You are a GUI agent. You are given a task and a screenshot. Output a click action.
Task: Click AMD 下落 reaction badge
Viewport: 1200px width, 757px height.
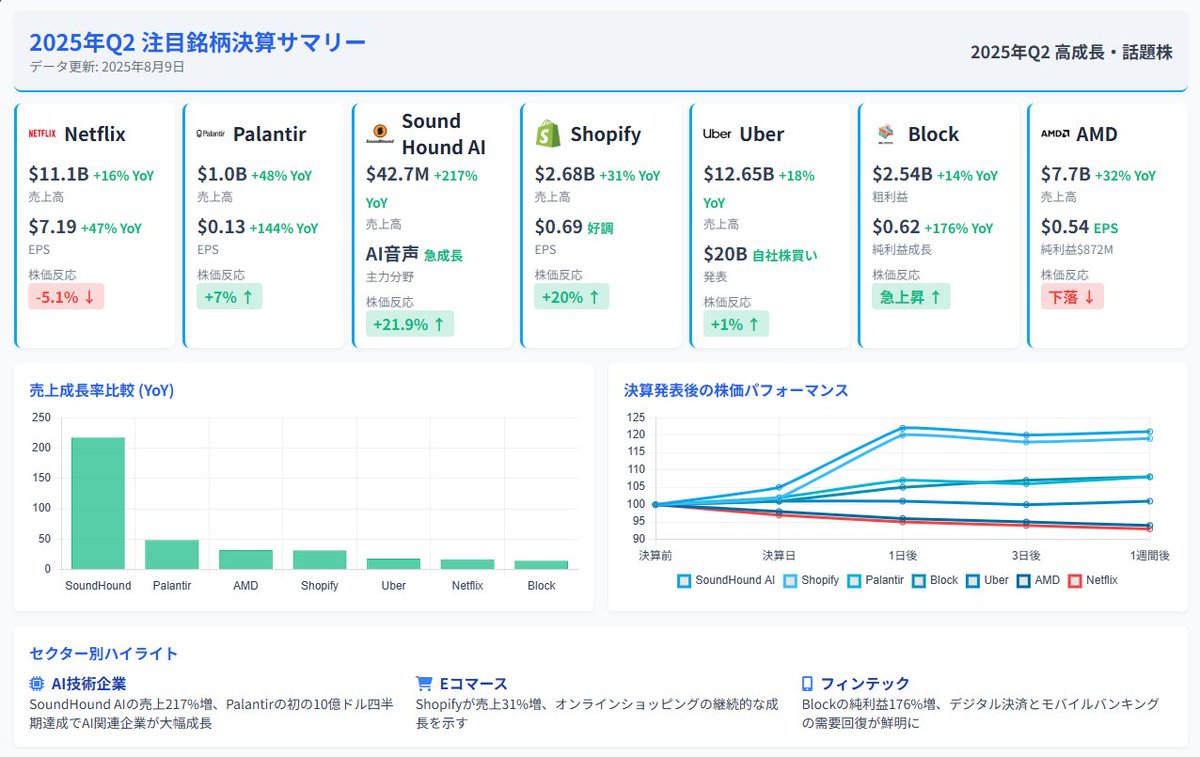coord(1072,297)
